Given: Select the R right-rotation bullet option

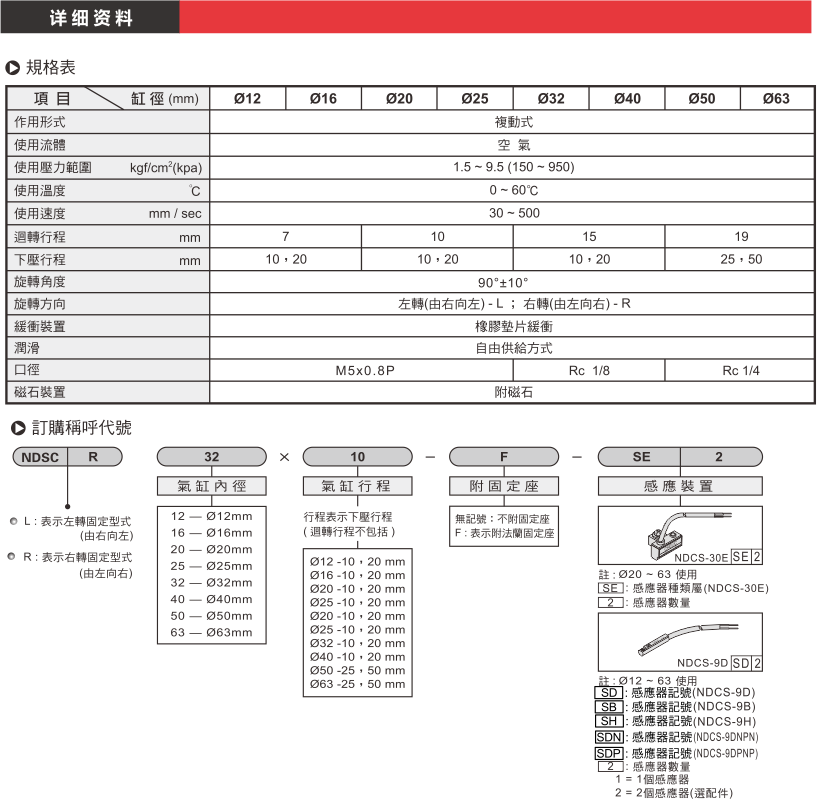Looking at the screenshot, I should (13, 556).
